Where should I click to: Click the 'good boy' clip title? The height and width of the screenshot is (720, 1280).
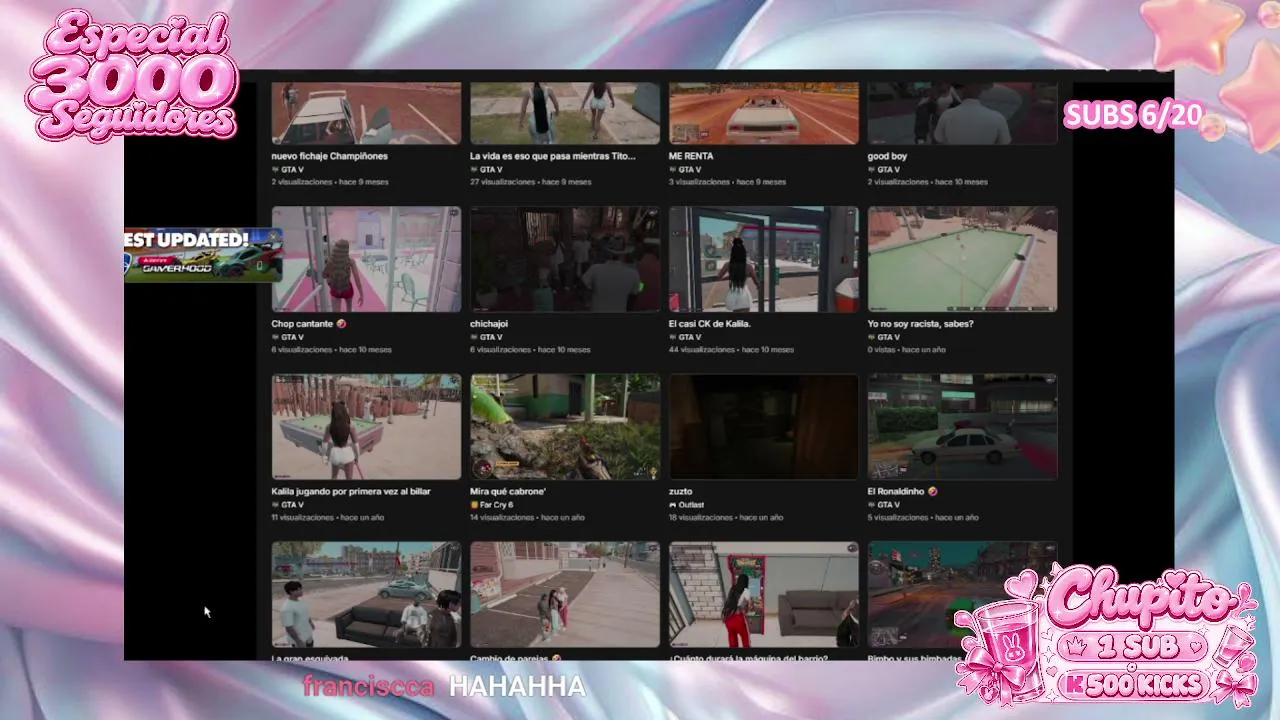pos(888,156)
